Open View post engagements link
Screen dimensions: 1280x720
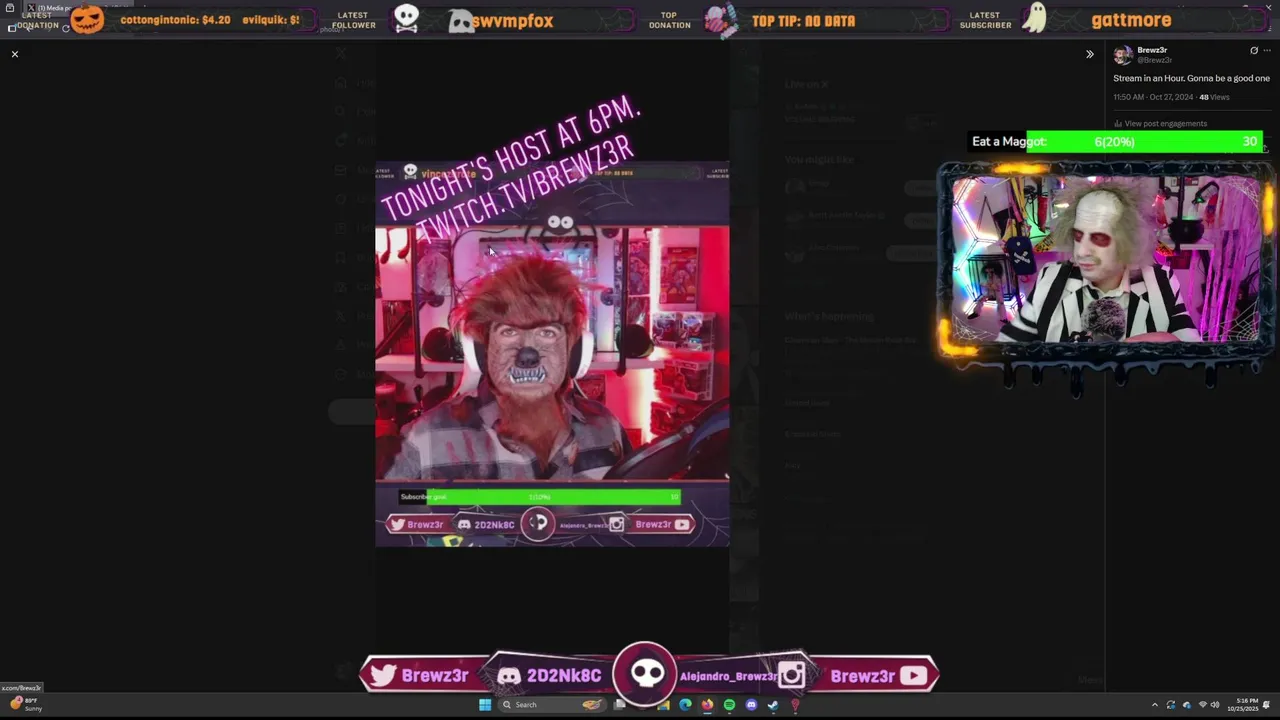(1166, 123)
